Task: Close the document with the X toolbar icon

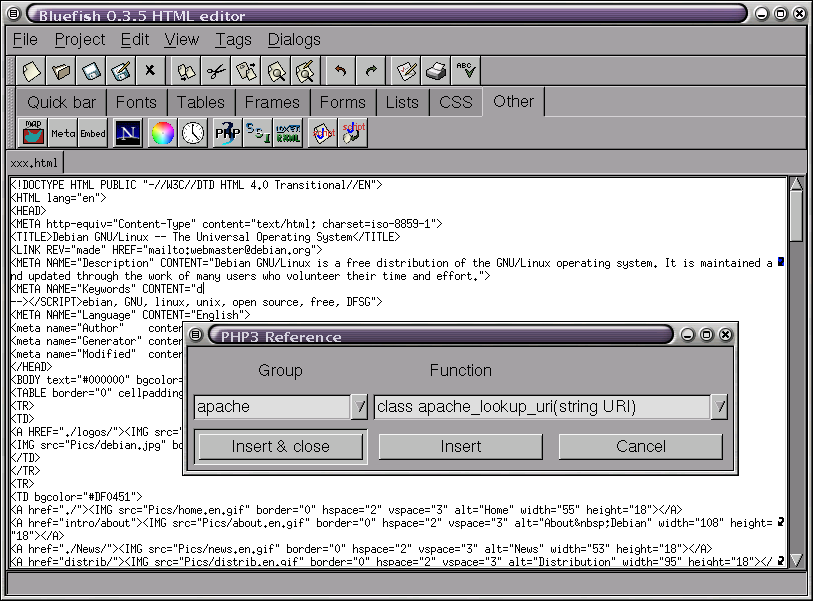Action: point(150,71)
